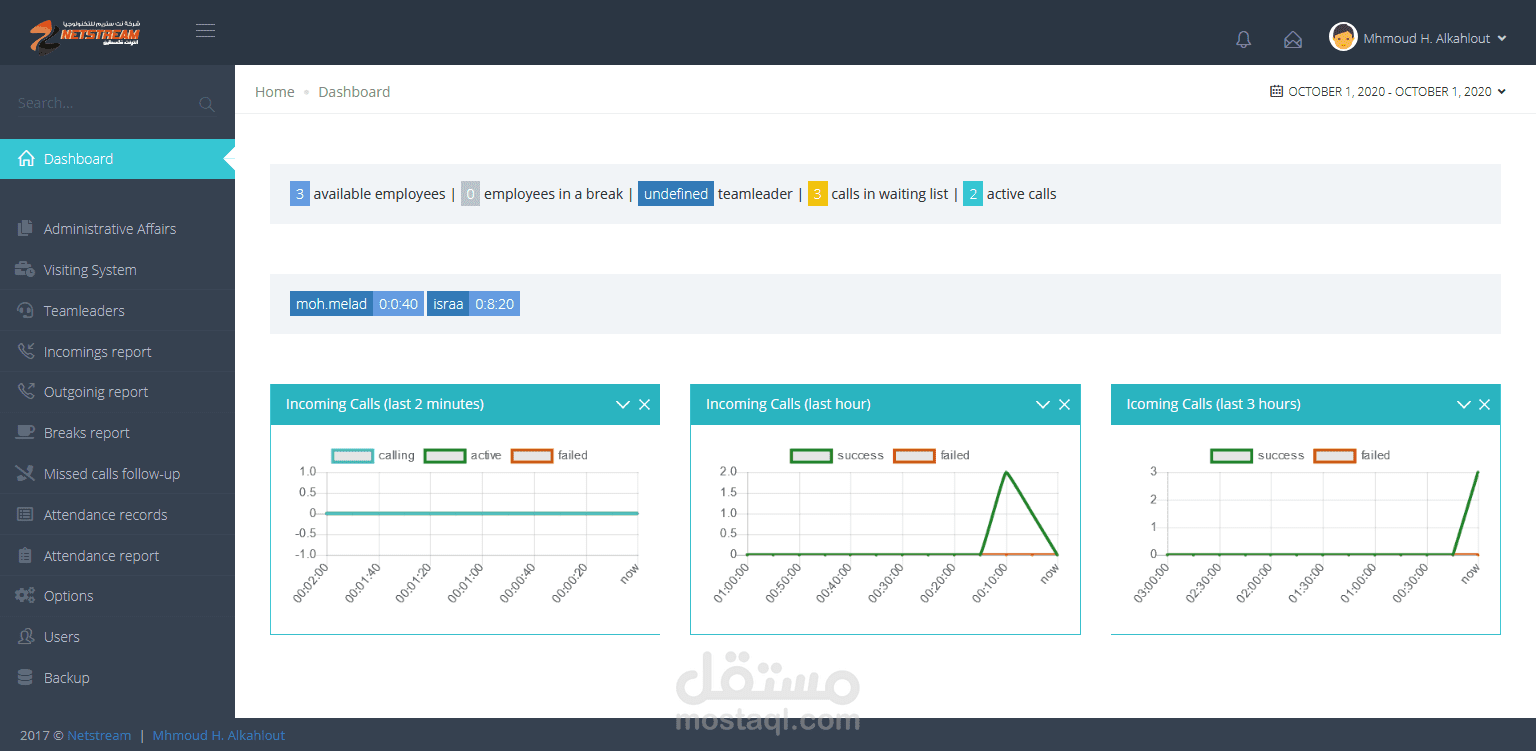Click the Dashboard home icon in sidebar
The width and height of the screenshot is (1536, 751).
(27, 159)
